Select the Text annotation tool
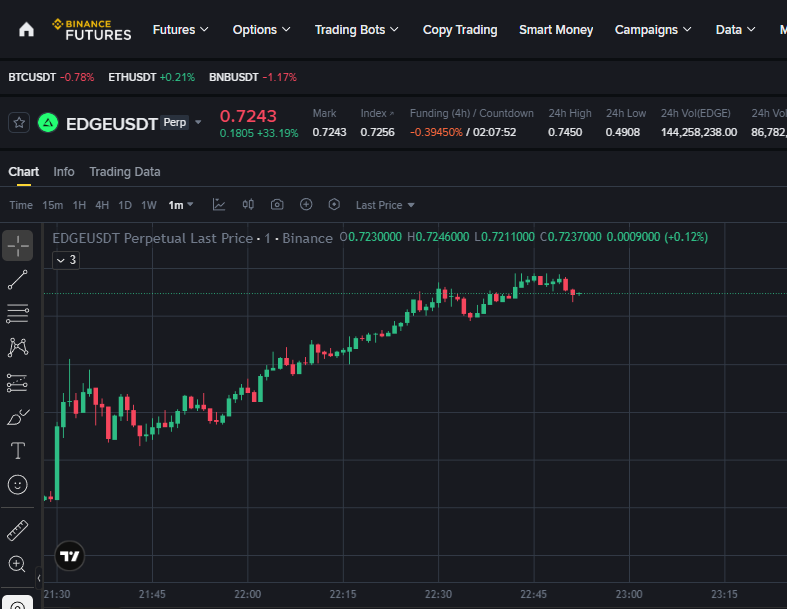Image resolution: width=787 pixels, height=609 pixels. (18, 450)
